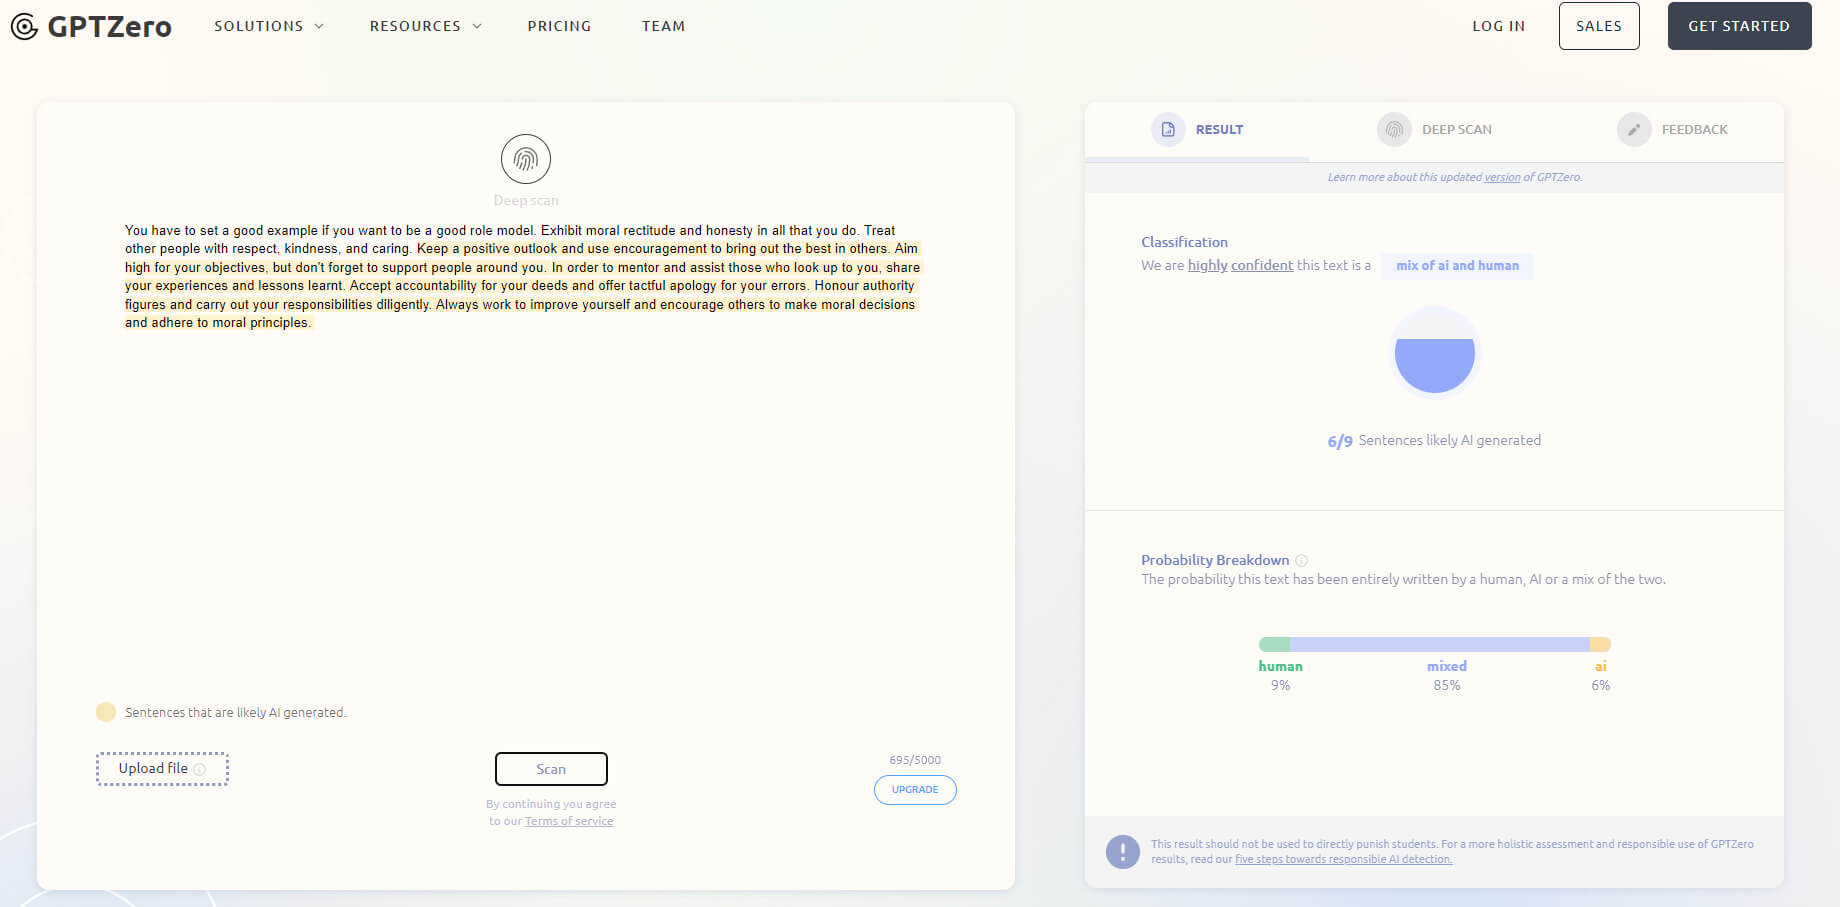Switch to the Deep Scan tab
Image resolution: width=1840 pixels, height=907 pixels.
(1456, 130)
